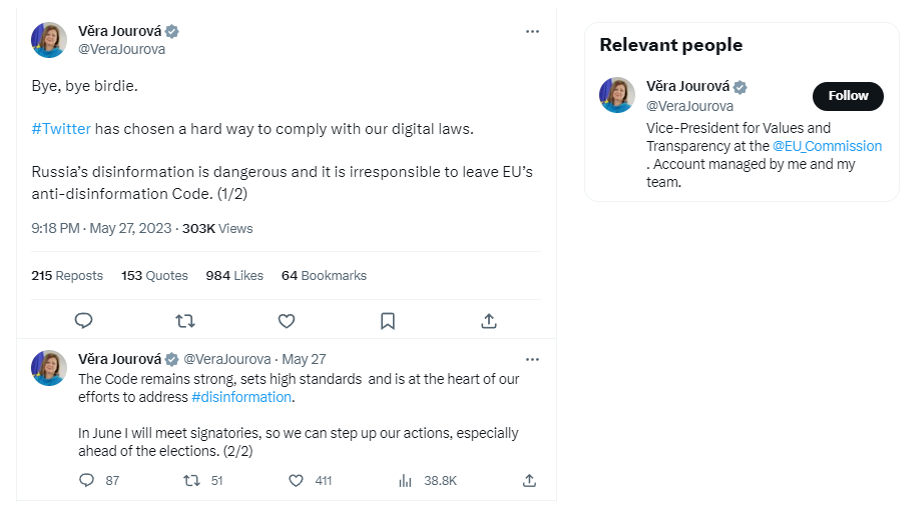This screenshot has width=924, height=520.
Task: Reply to the main tweet
Action: 84,321
